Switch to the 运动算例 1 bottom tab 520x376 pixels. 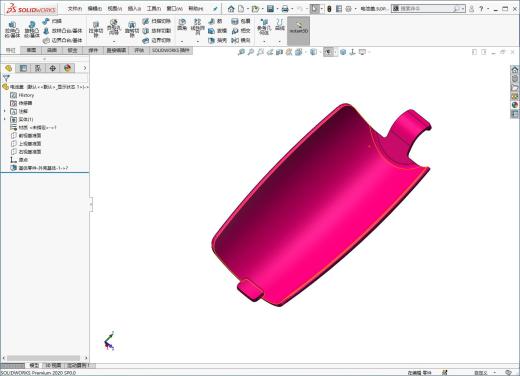(x=79, y=365)
